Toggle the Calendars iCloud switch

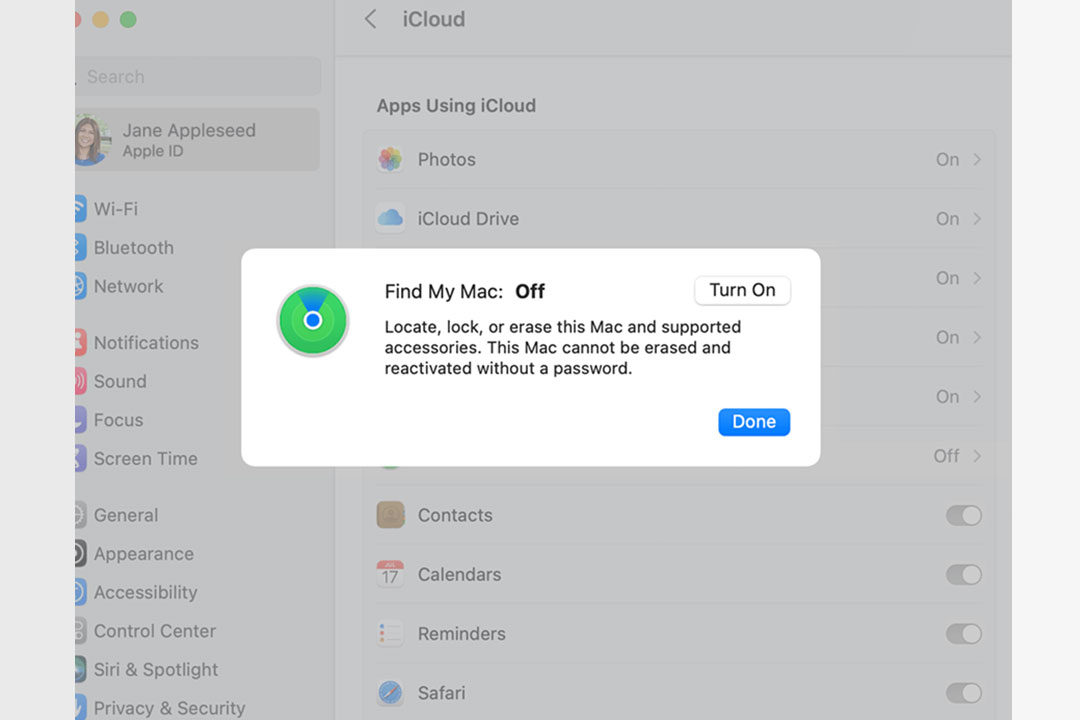click(963, 575)
